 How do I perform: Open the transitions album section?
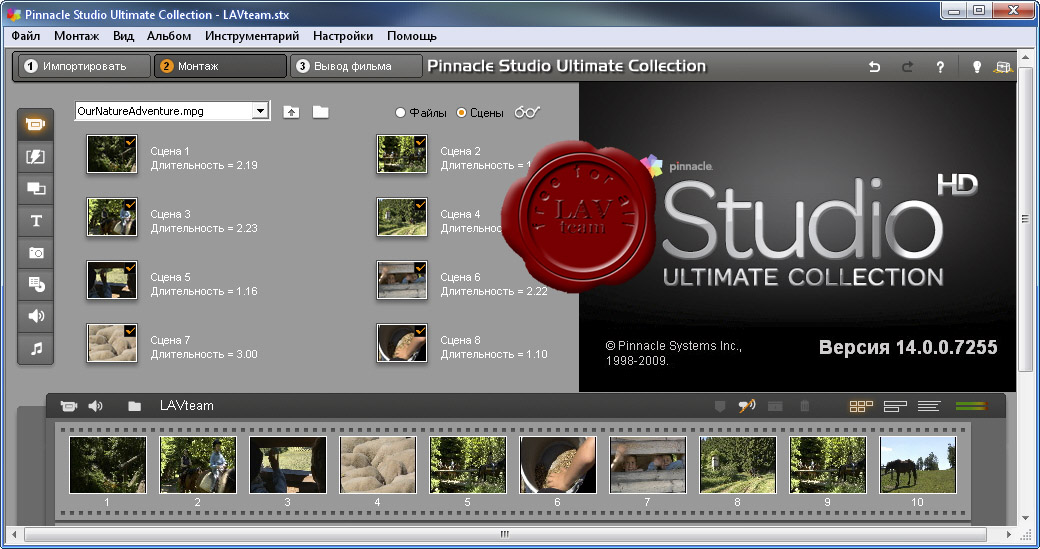[x=35, y=156]
